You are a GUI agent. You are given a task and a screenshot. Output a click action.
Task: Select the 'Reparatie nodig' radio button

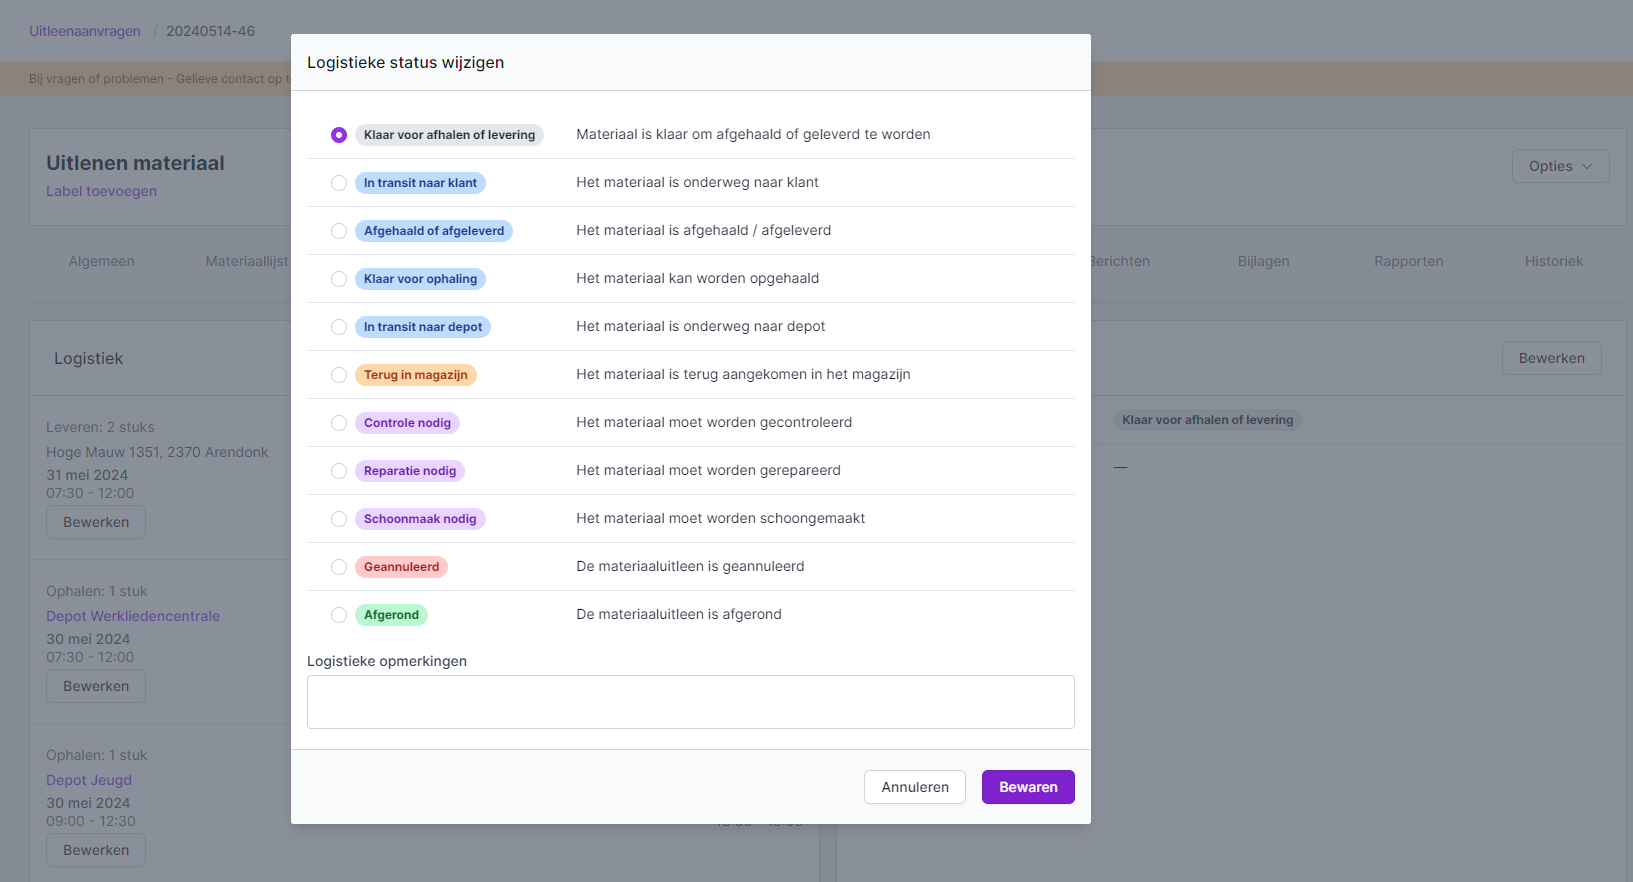click(x=339, y=471)
